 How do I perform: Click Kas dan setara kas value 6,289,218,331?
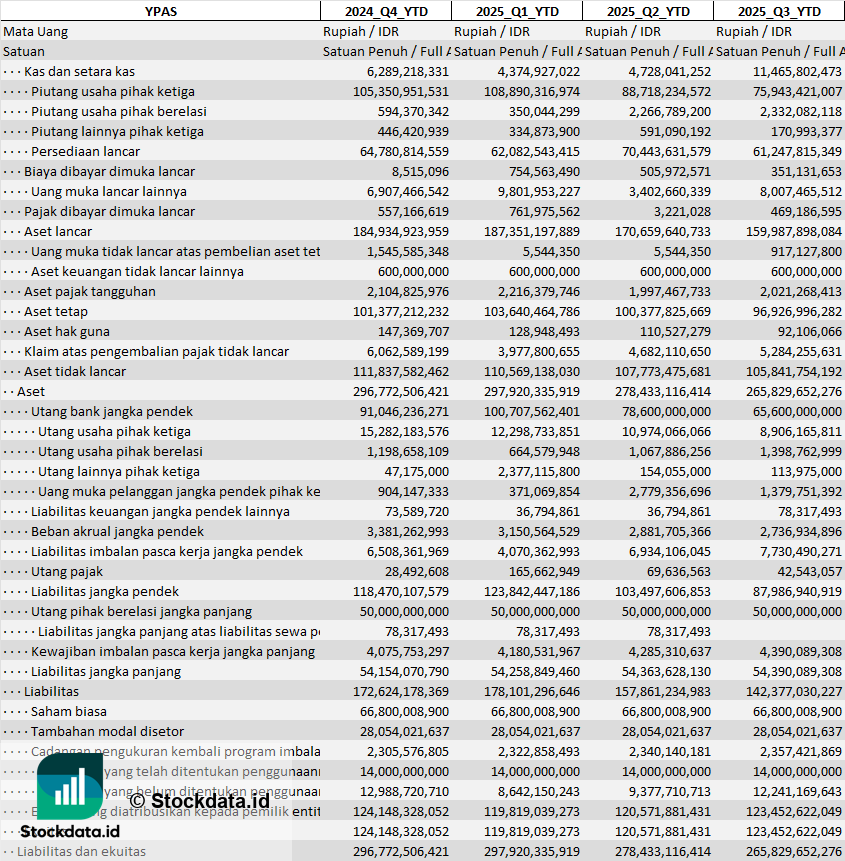(x=407, y=72)
